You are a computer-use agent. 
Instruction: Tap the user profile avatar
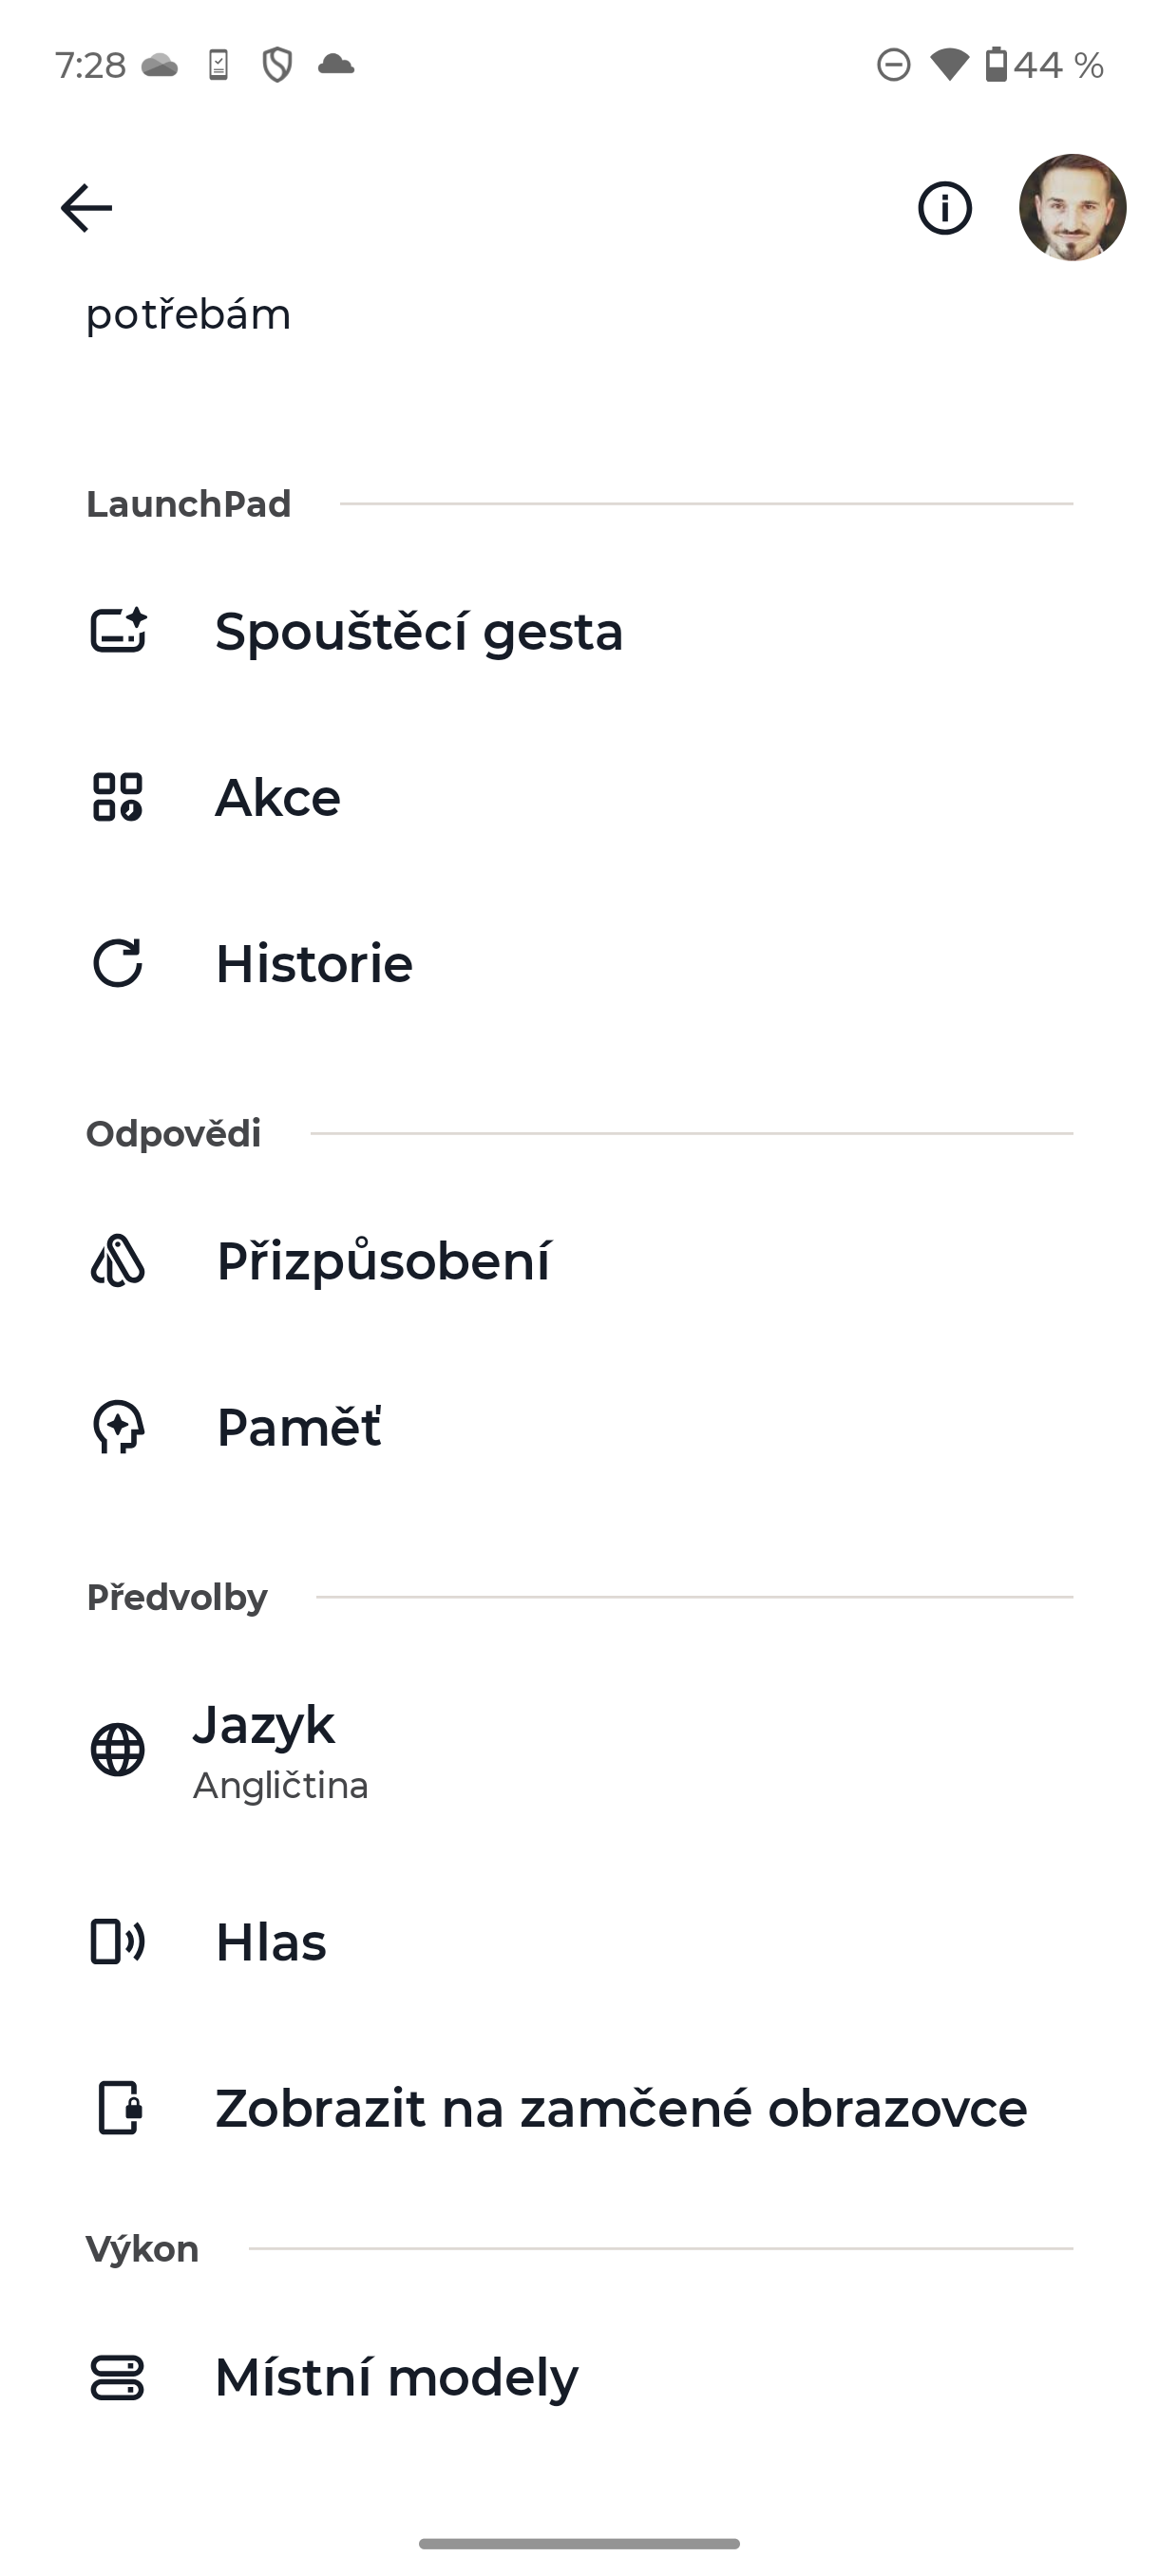[x=1072, y=208]
